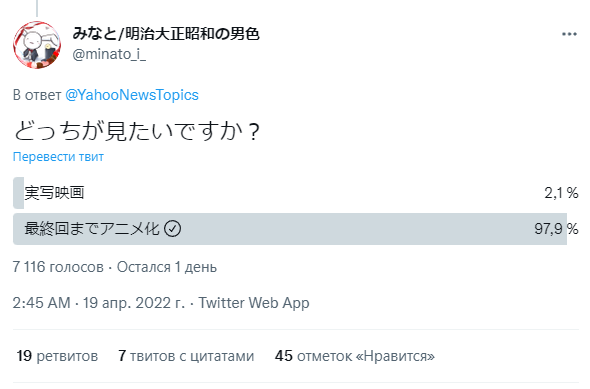590x389 pixels.
Task: Open the Twitter Web App source link
Action: click(x=254, y=303)
